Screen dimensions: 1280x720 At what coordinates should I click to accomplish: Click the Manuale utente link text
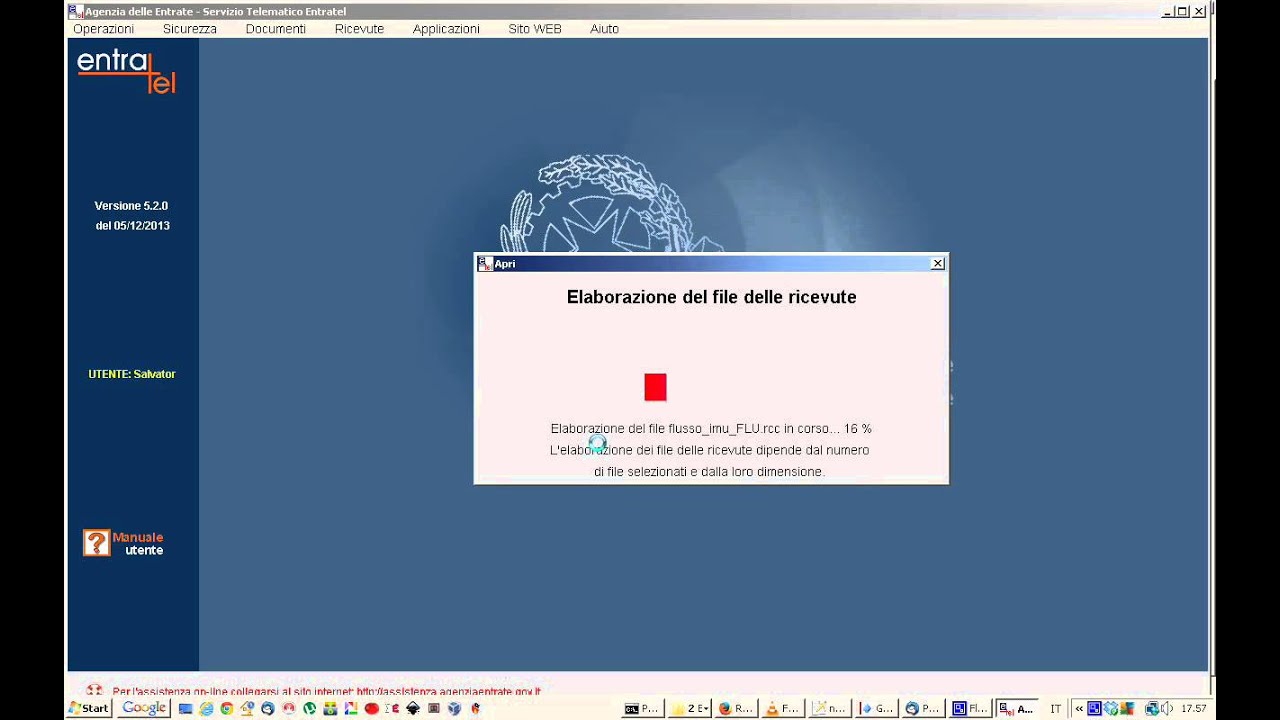138,544
